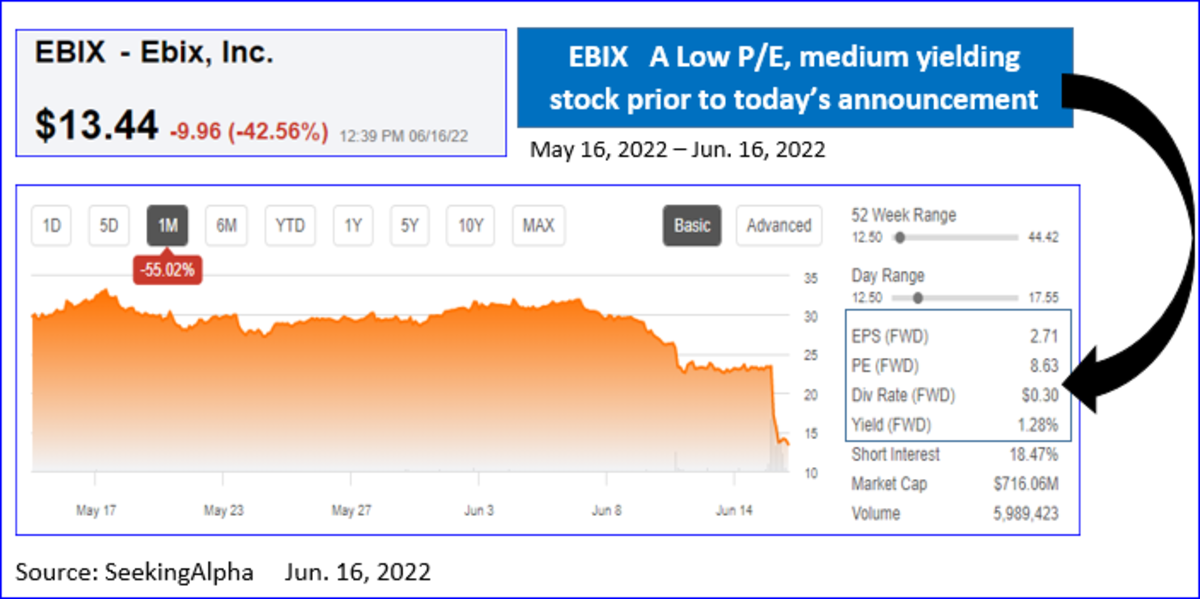Select the EPS (FWD) 2.71 value
The width and height of the screenshot is (1200, 599).
coord(1047,337)
